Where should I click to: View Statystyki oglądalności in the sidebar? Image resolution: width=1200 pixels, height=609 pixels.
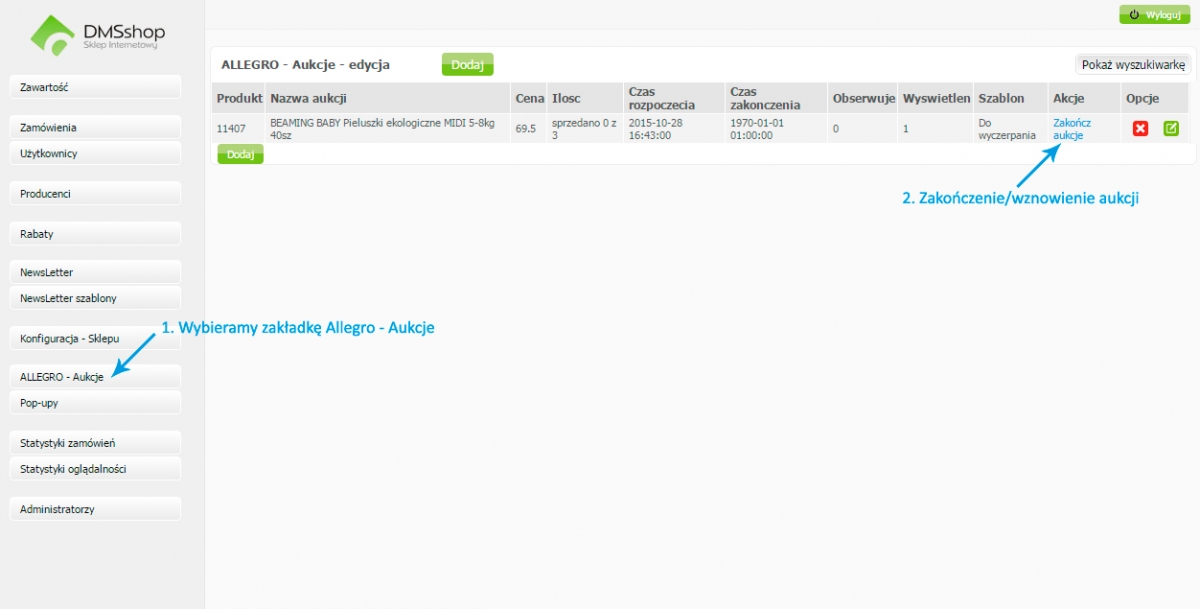pos(95,469)
